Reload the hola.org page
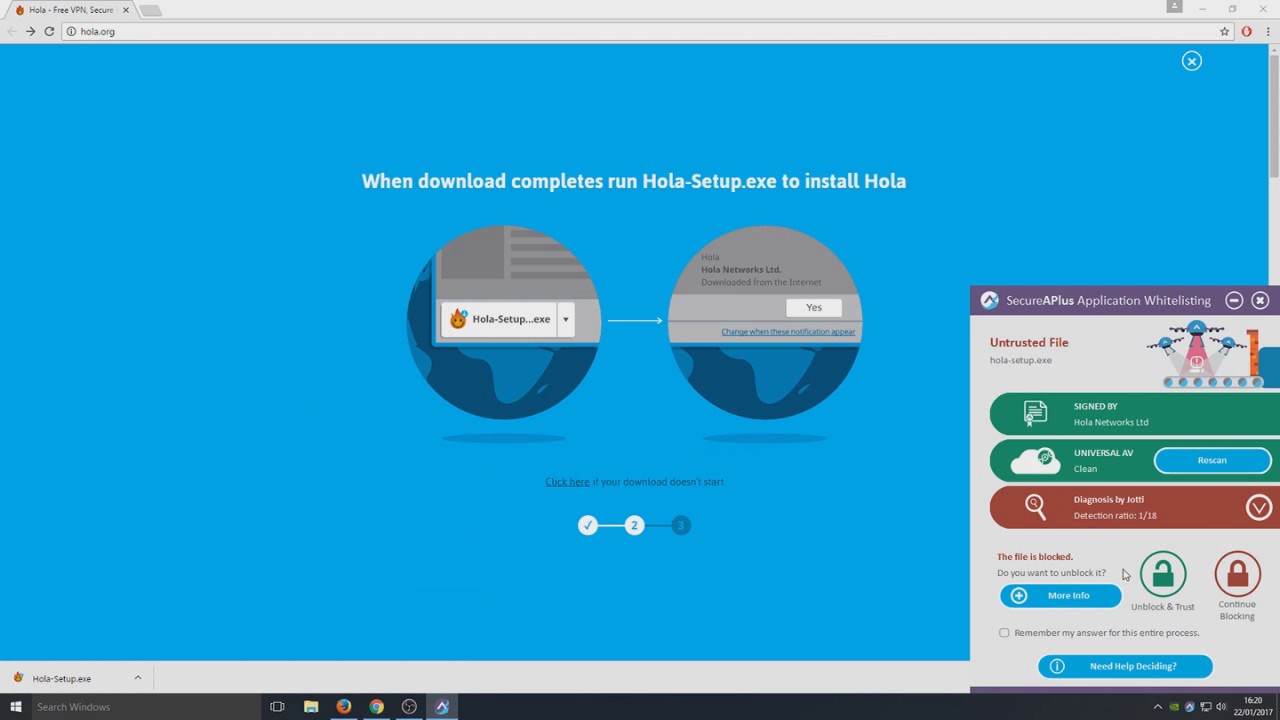Screen dimensions: 1280x720 49,31
